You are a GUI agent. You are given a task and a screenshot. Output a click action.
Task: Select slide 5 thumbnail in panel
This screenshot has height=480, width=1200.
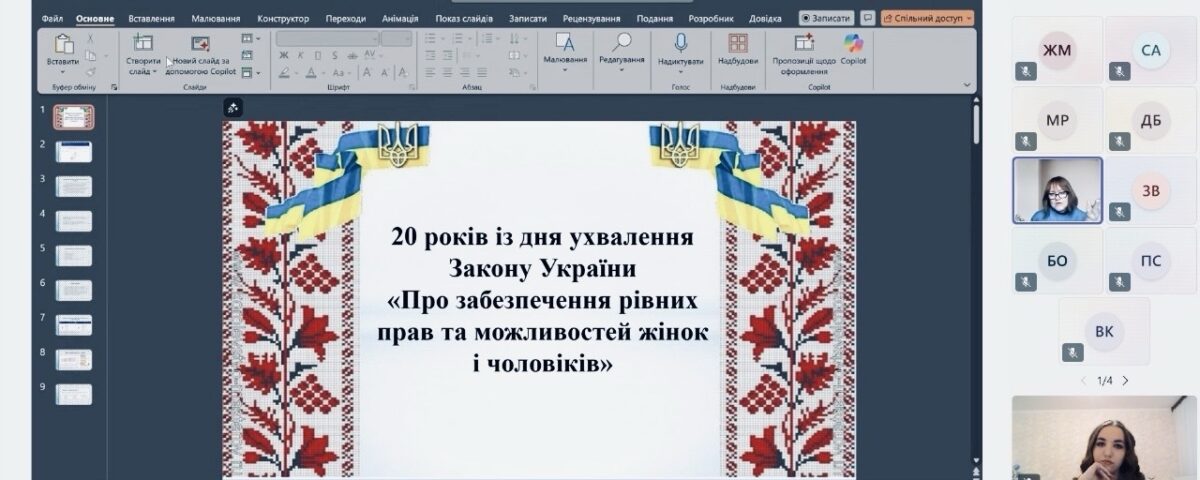tap(74, 255)
